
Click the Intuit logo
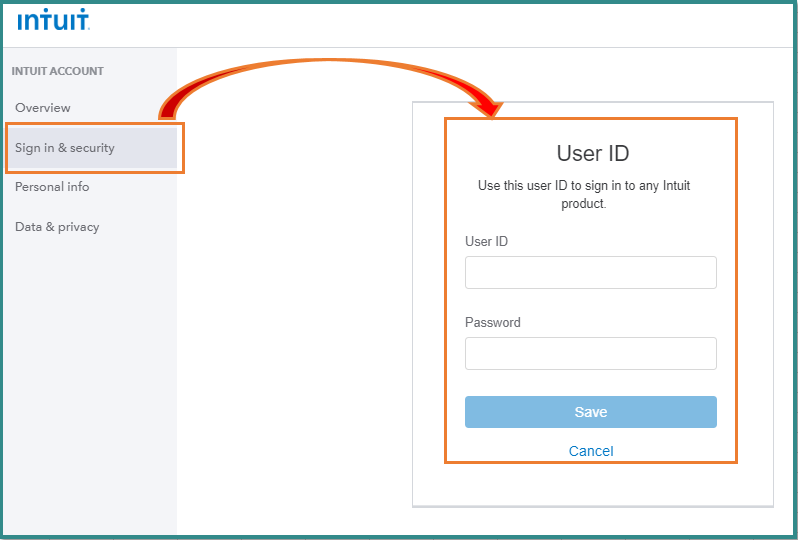pyautogui.click(x=53, y=19)
